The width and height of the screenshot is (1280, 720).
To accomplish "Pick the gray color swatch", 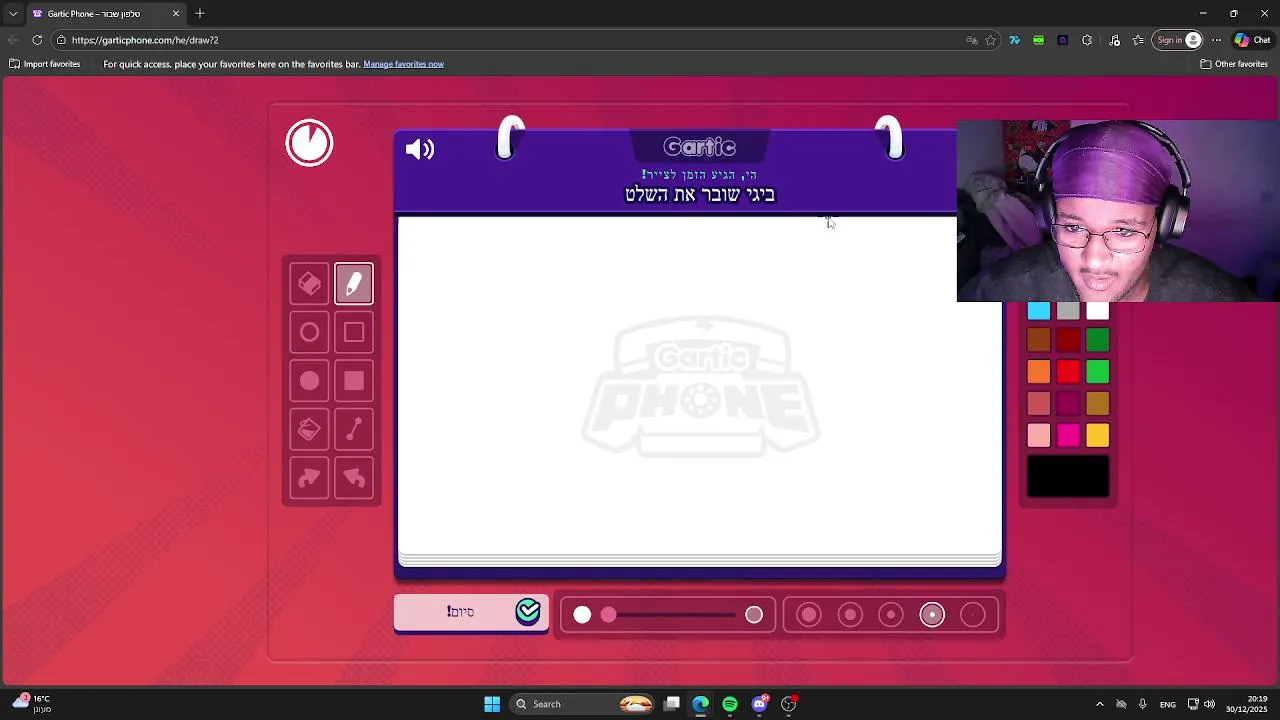I will (x=1068, y=311).
